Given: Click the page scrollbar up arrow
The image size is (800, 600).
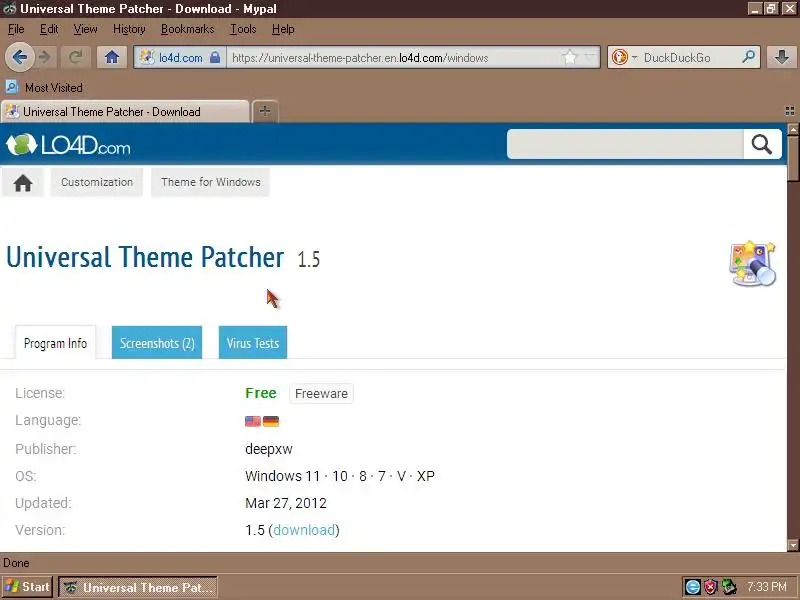Looking at the screenshot, I should point(793,130).
